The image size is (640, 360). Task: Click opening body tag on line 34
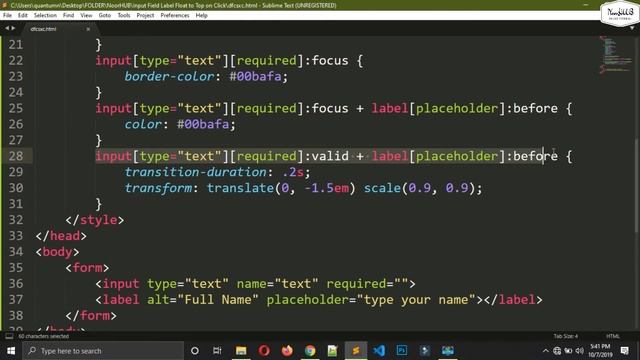coord(57,252)
